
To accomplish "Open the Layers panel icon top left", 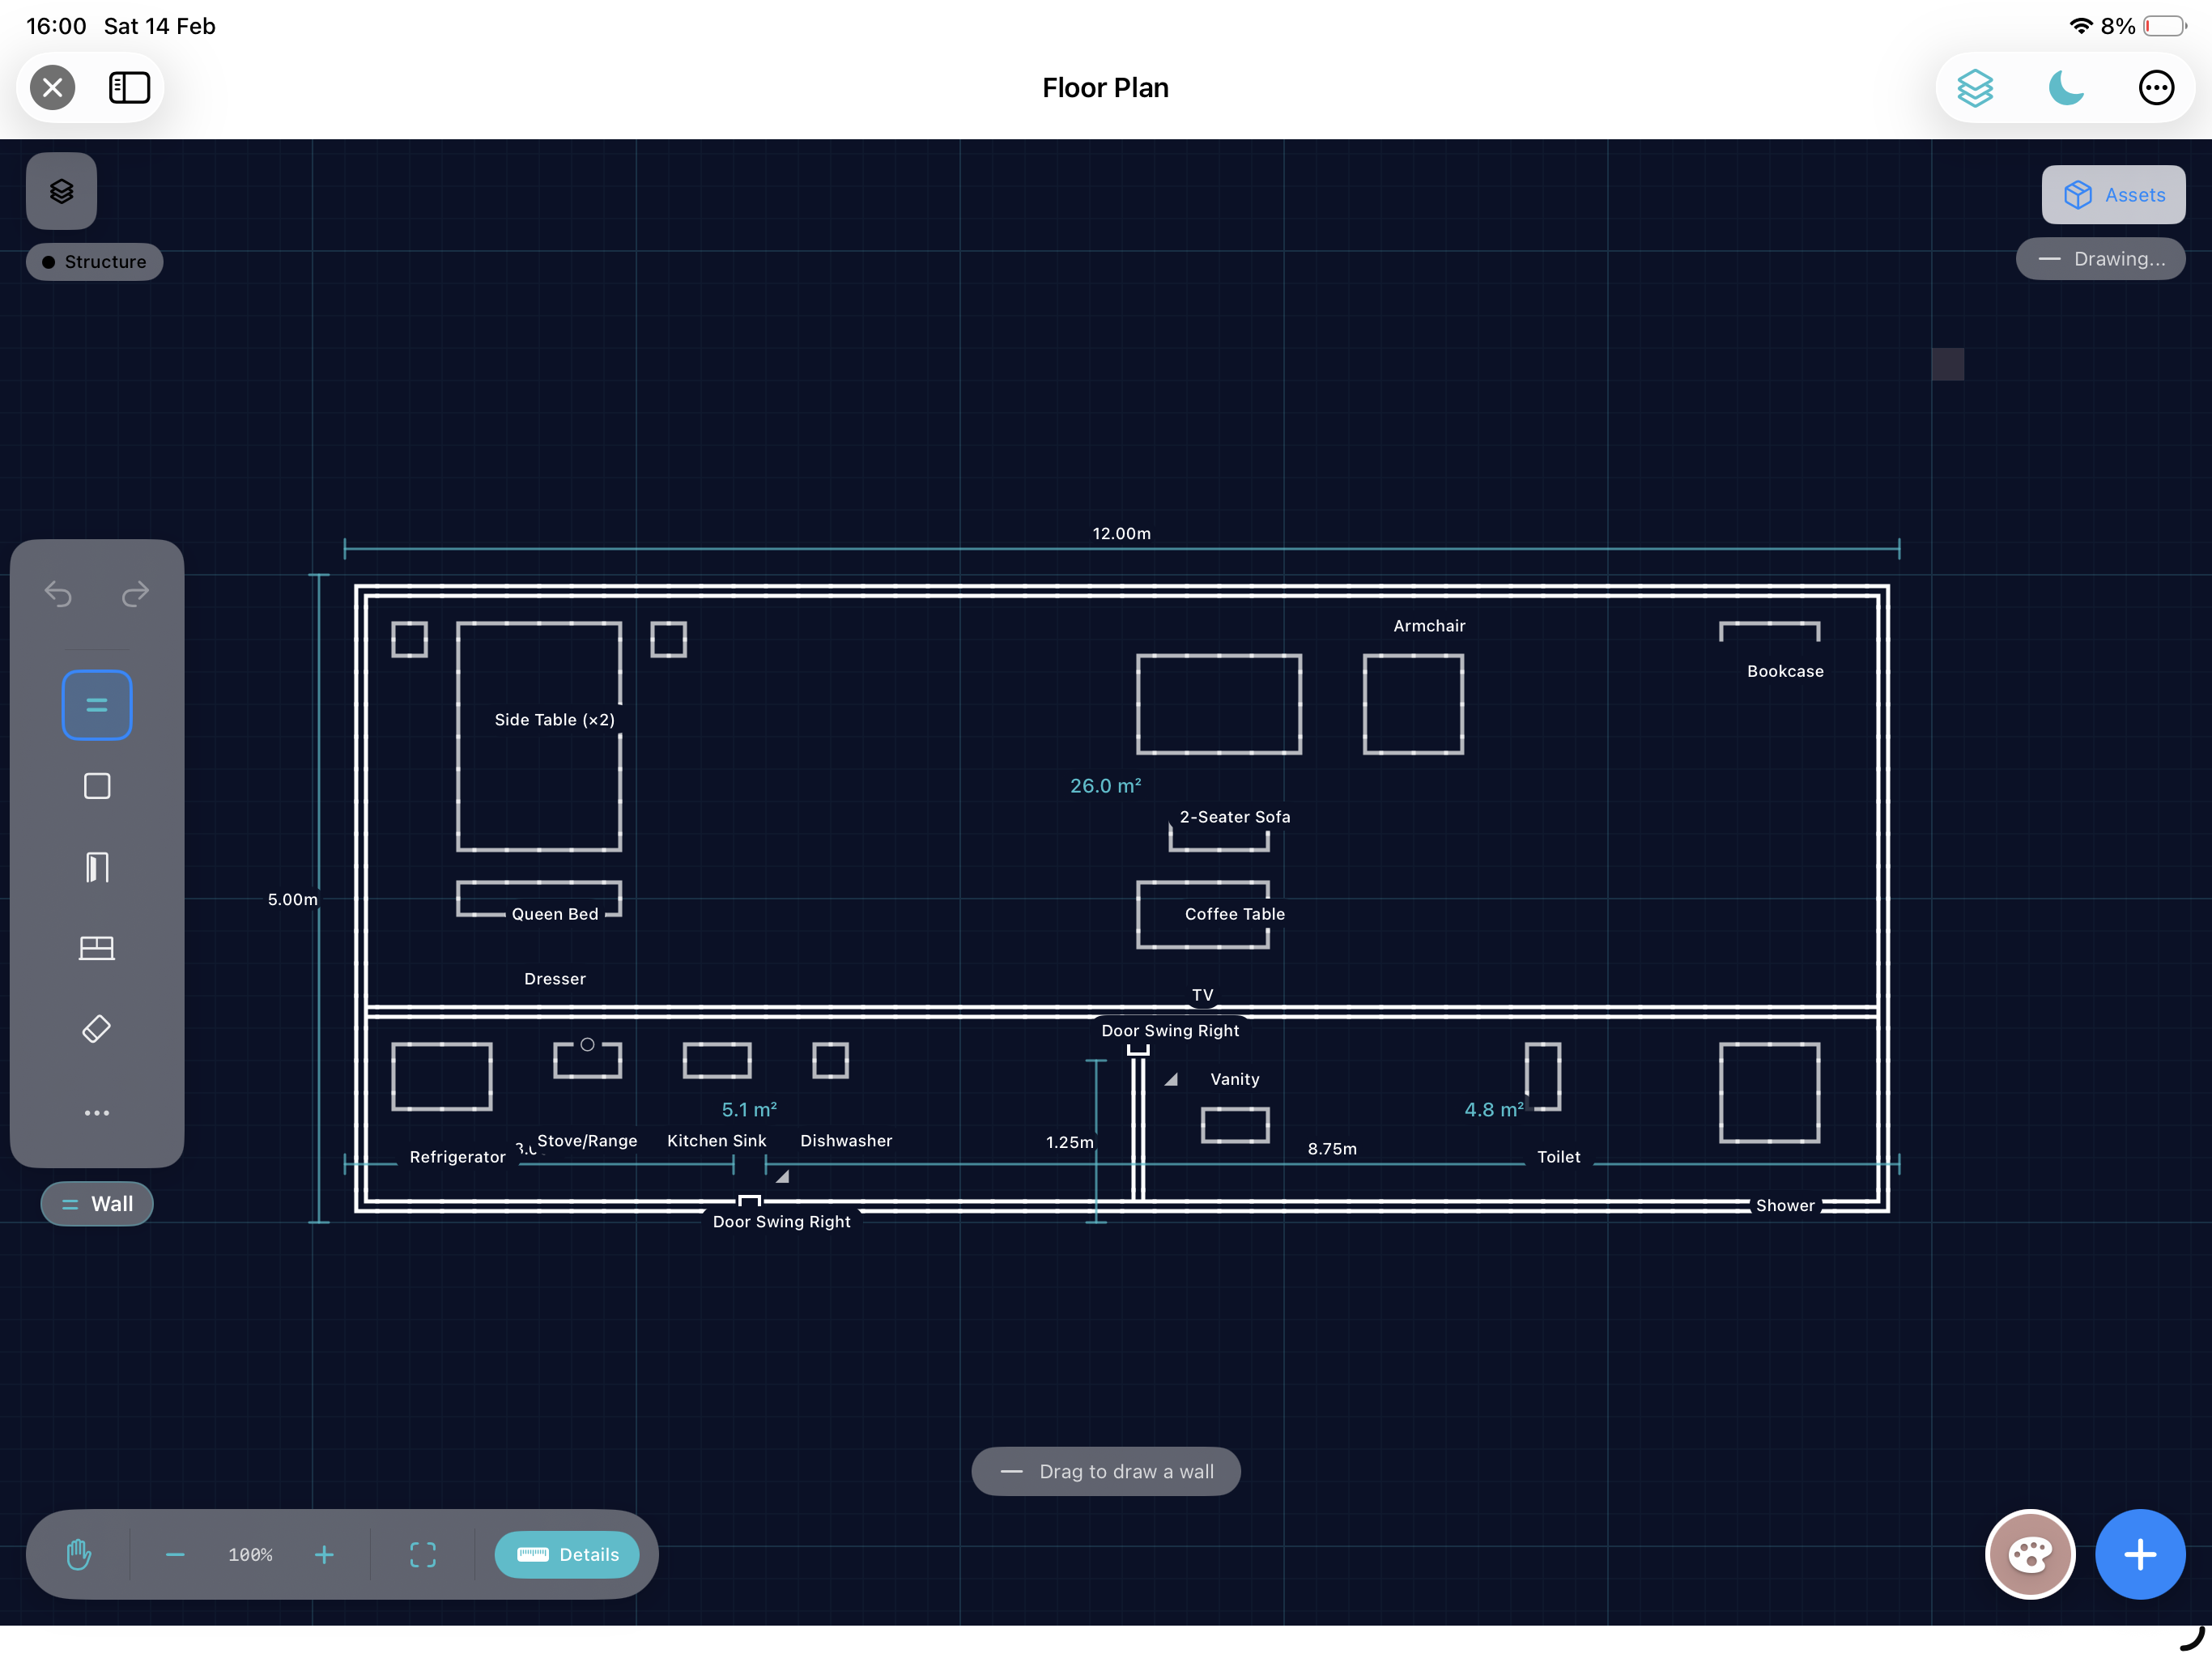I will click(61, 190).
